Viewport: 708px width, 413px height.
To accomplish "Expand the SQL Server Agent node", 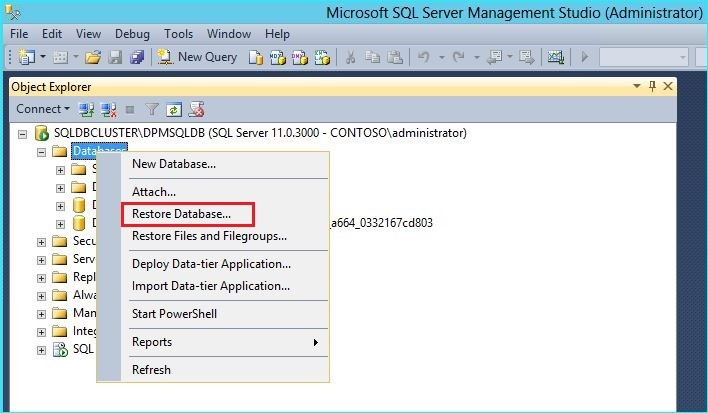I will point(41,350).
